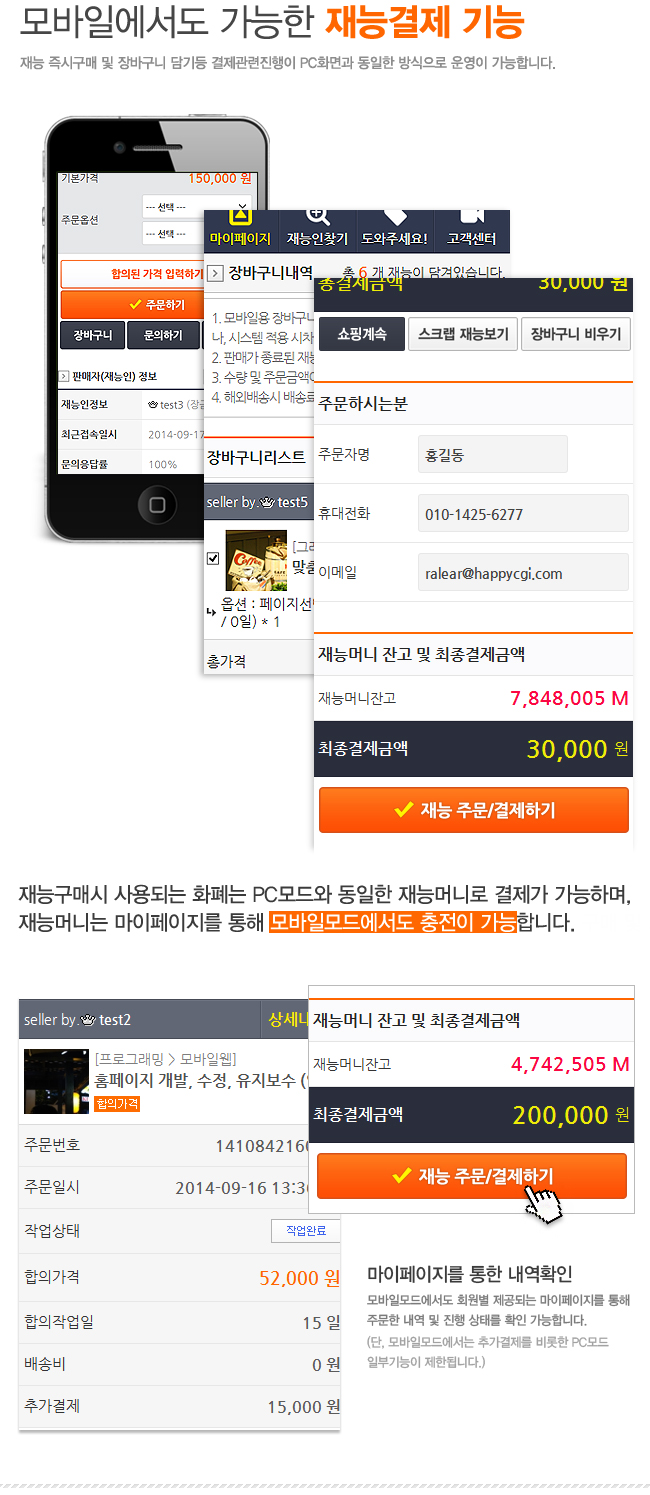
Task: Tap the 장바구니 button on phone
Action: pyautogui.click(x=93, y=335)
